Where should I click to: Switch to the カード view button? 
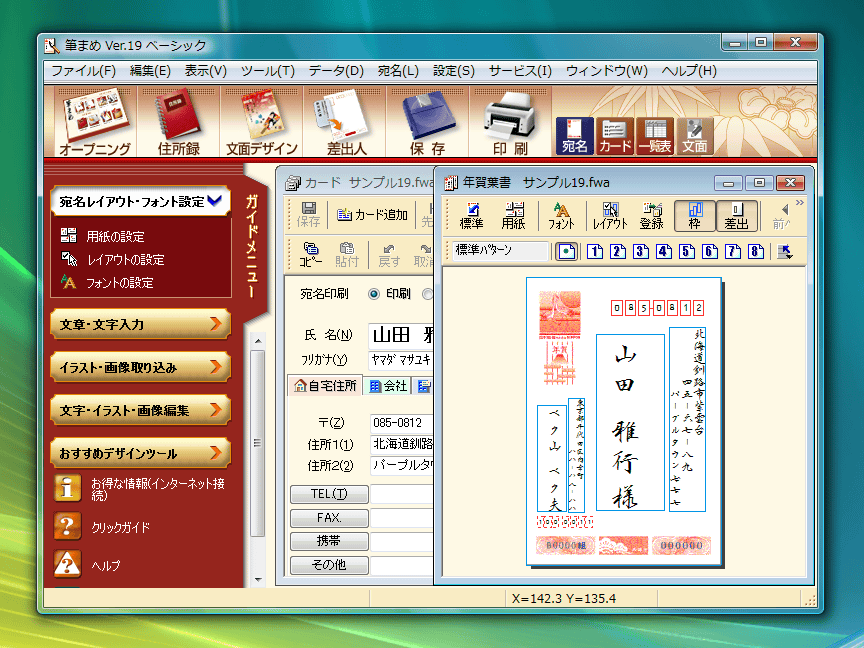(615, 136)
